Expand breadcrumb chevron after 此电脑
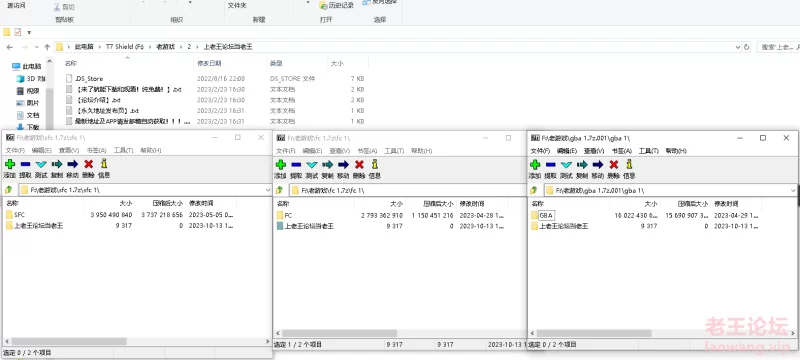Viewport: 800px width, 360px height. tap(99, 47)
